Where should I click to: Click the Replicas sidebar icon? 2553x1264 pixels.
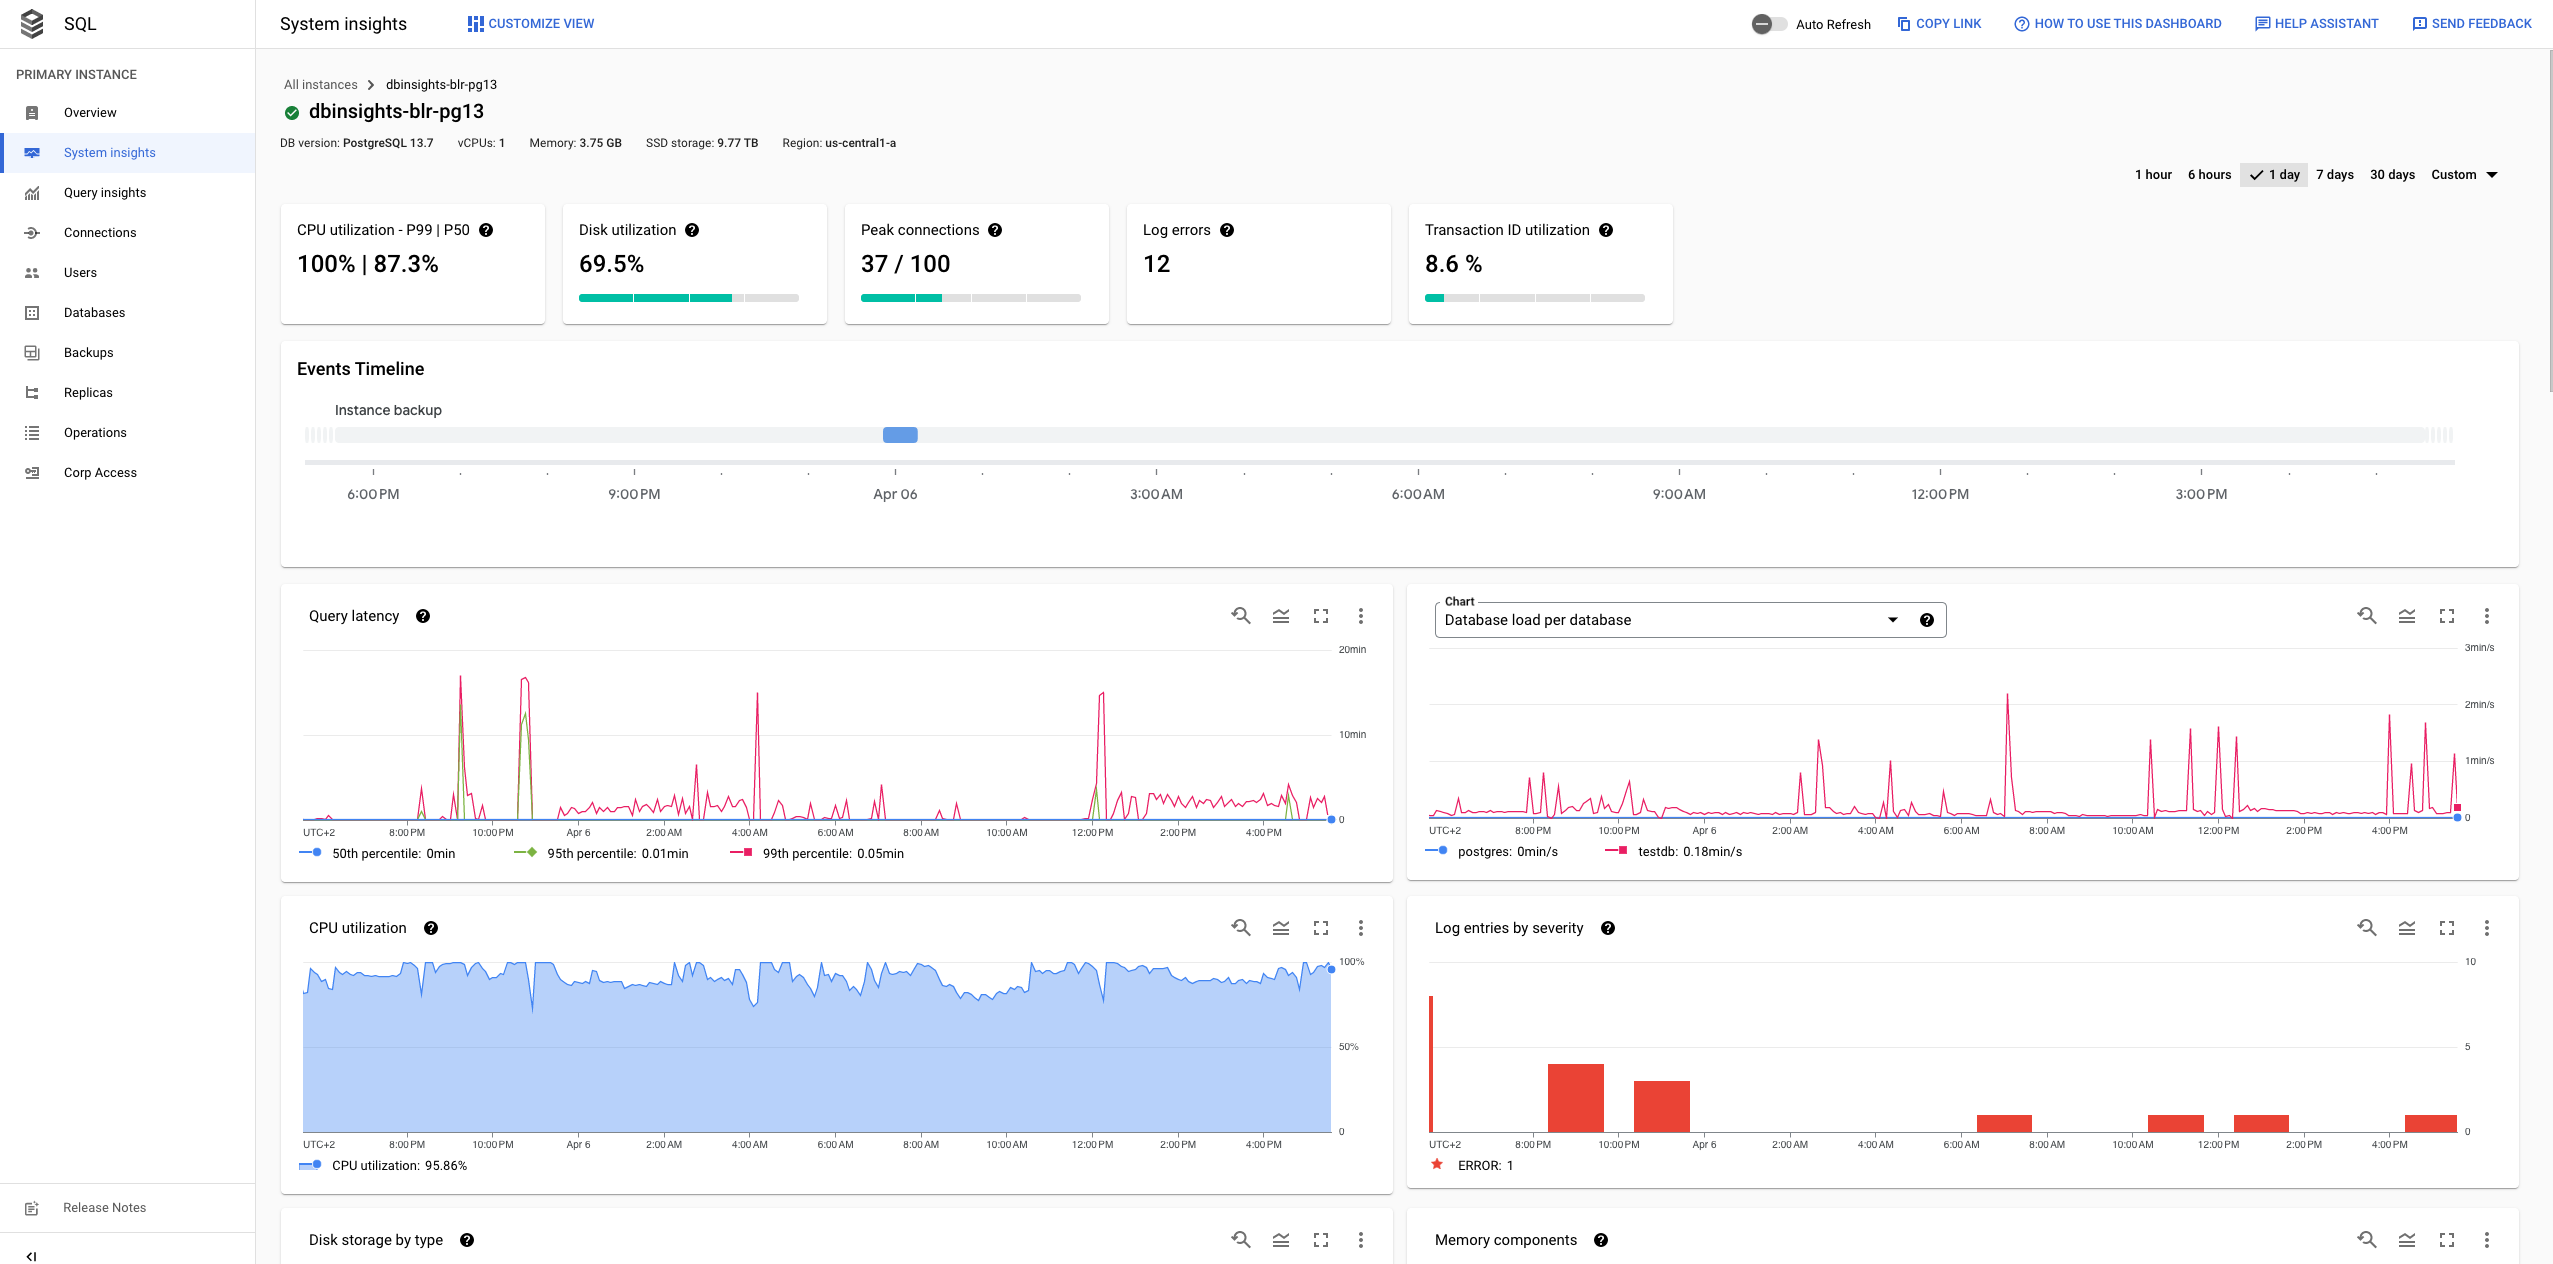(x=33, y=393)
